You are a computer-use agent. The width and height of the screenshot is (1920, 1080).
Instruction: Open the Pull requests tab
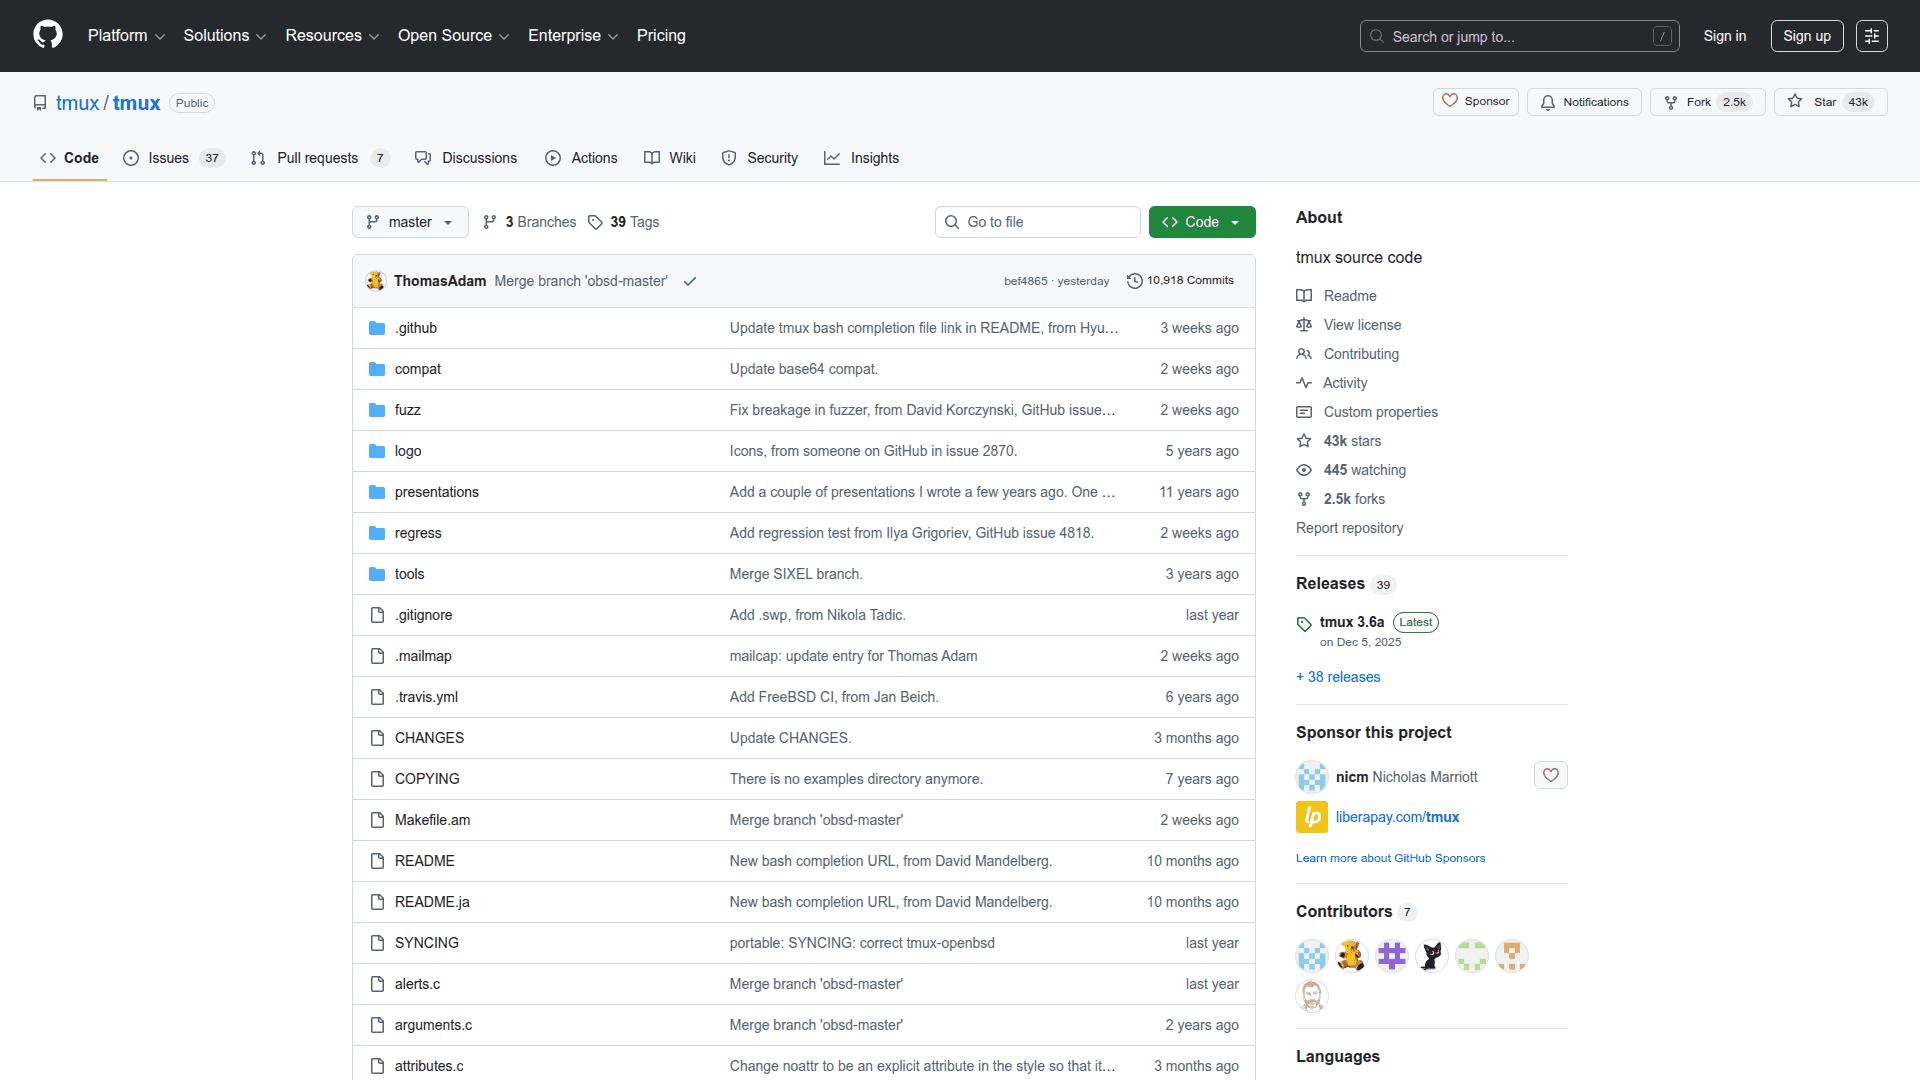click(319, 158)
